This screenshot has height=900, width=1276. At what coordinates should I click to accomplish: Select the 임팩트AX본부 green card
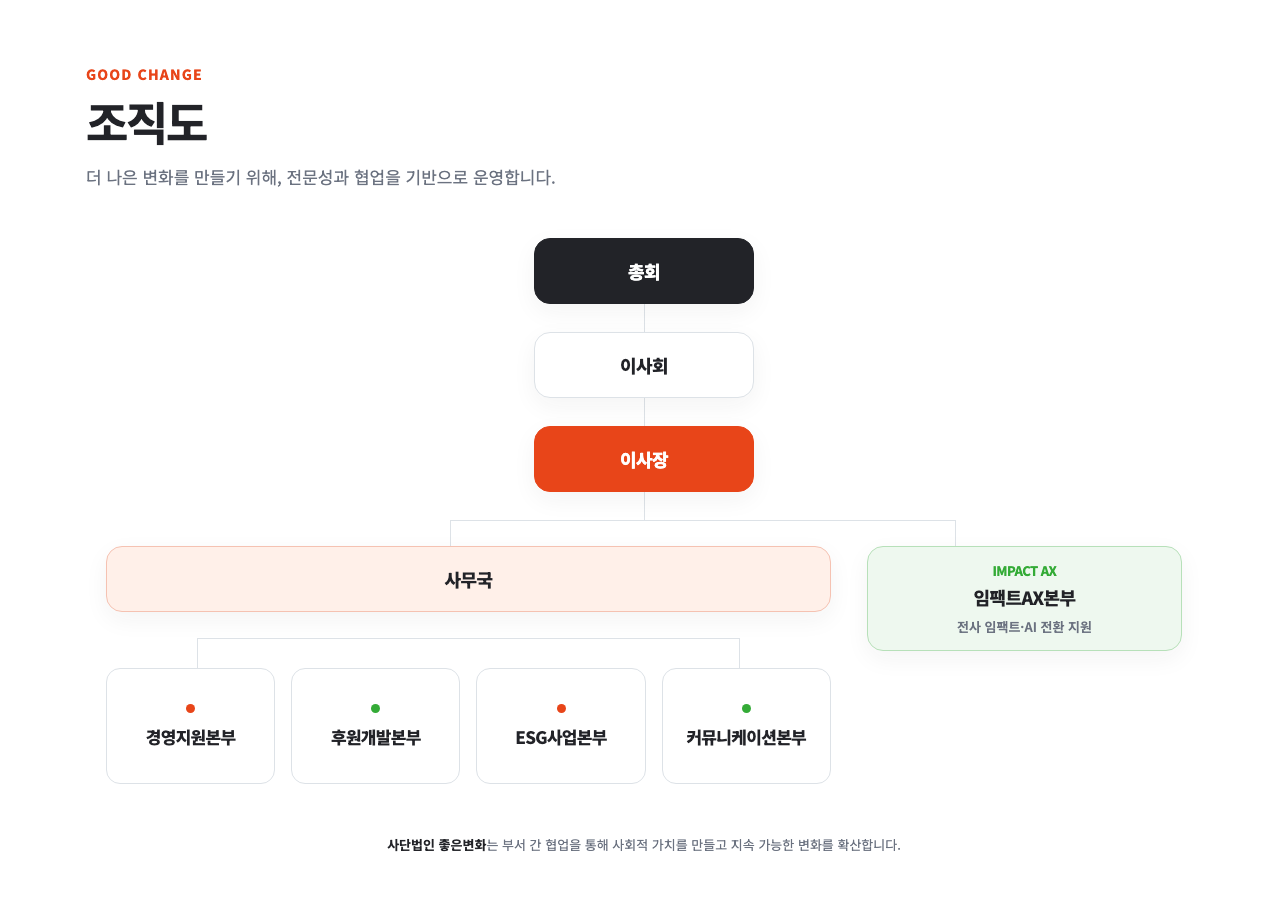pos(1024,598)
